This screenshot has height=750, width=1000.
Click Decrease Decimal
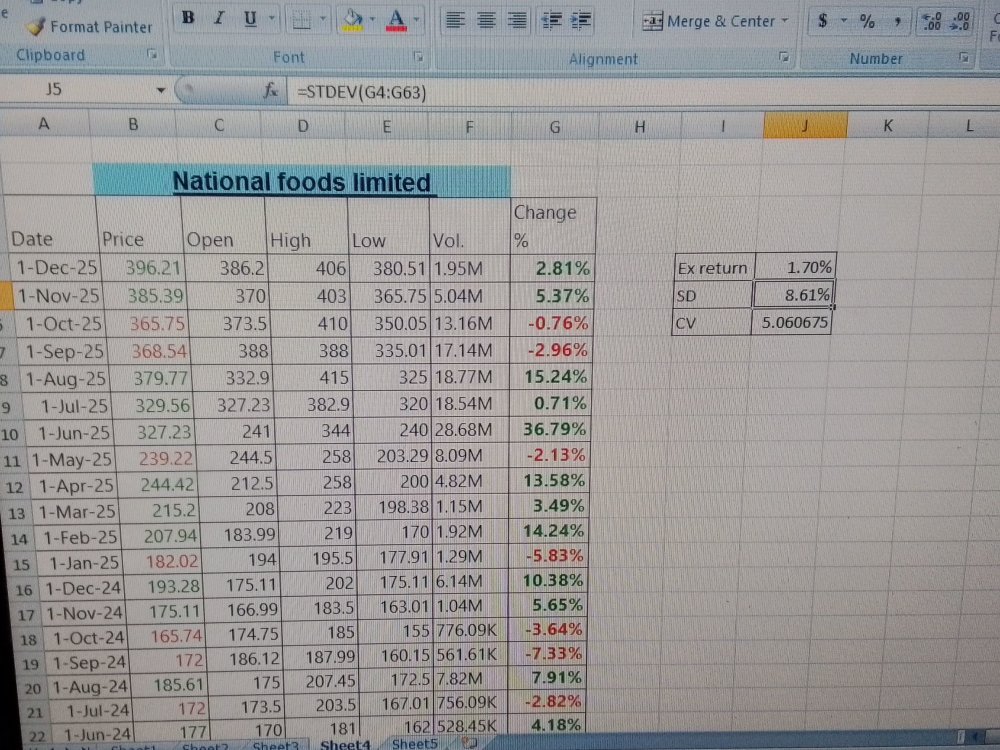tap(960, 21)
